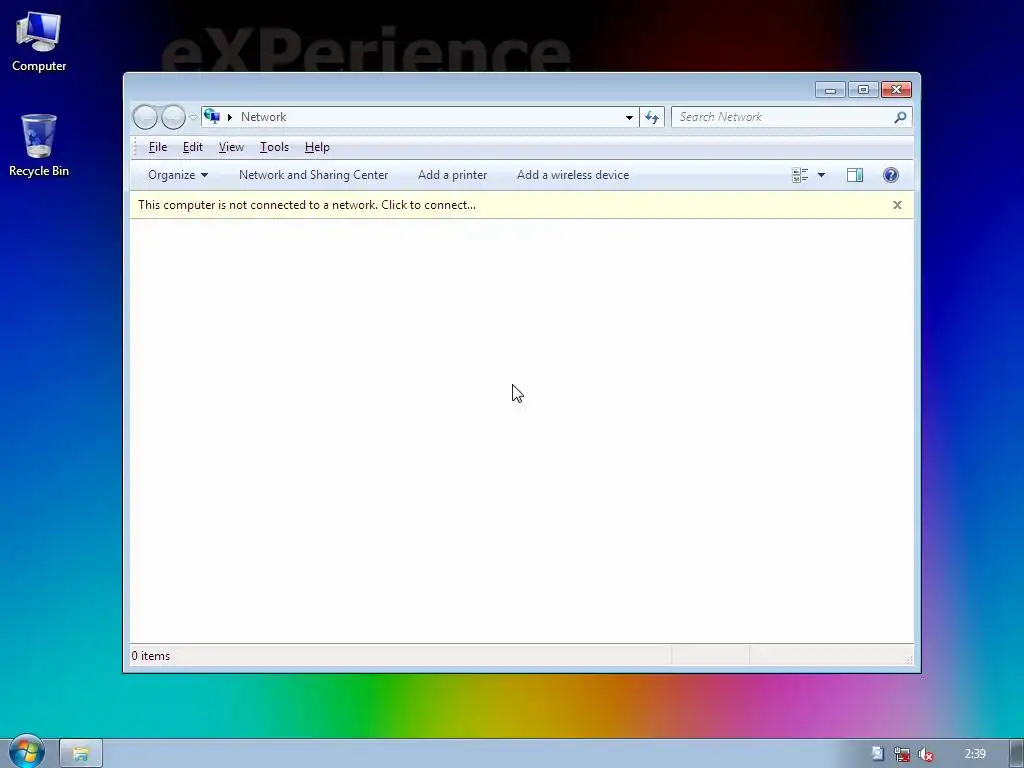The width and height of the screenshot is (1024, 768).
Task: Open Network and Sharing Center
Action: [313, 175]
